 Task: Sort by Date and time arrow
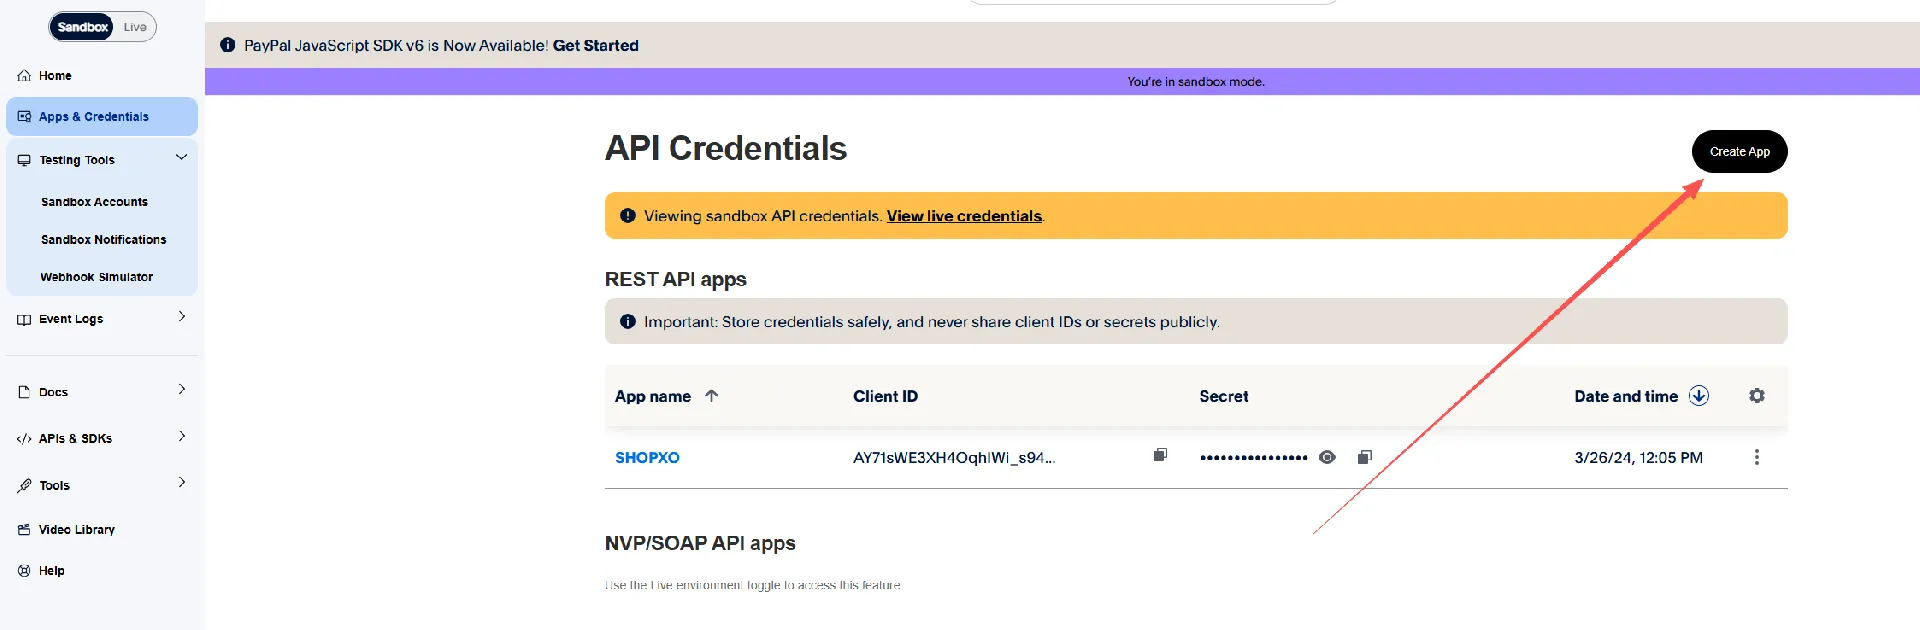1699,396
